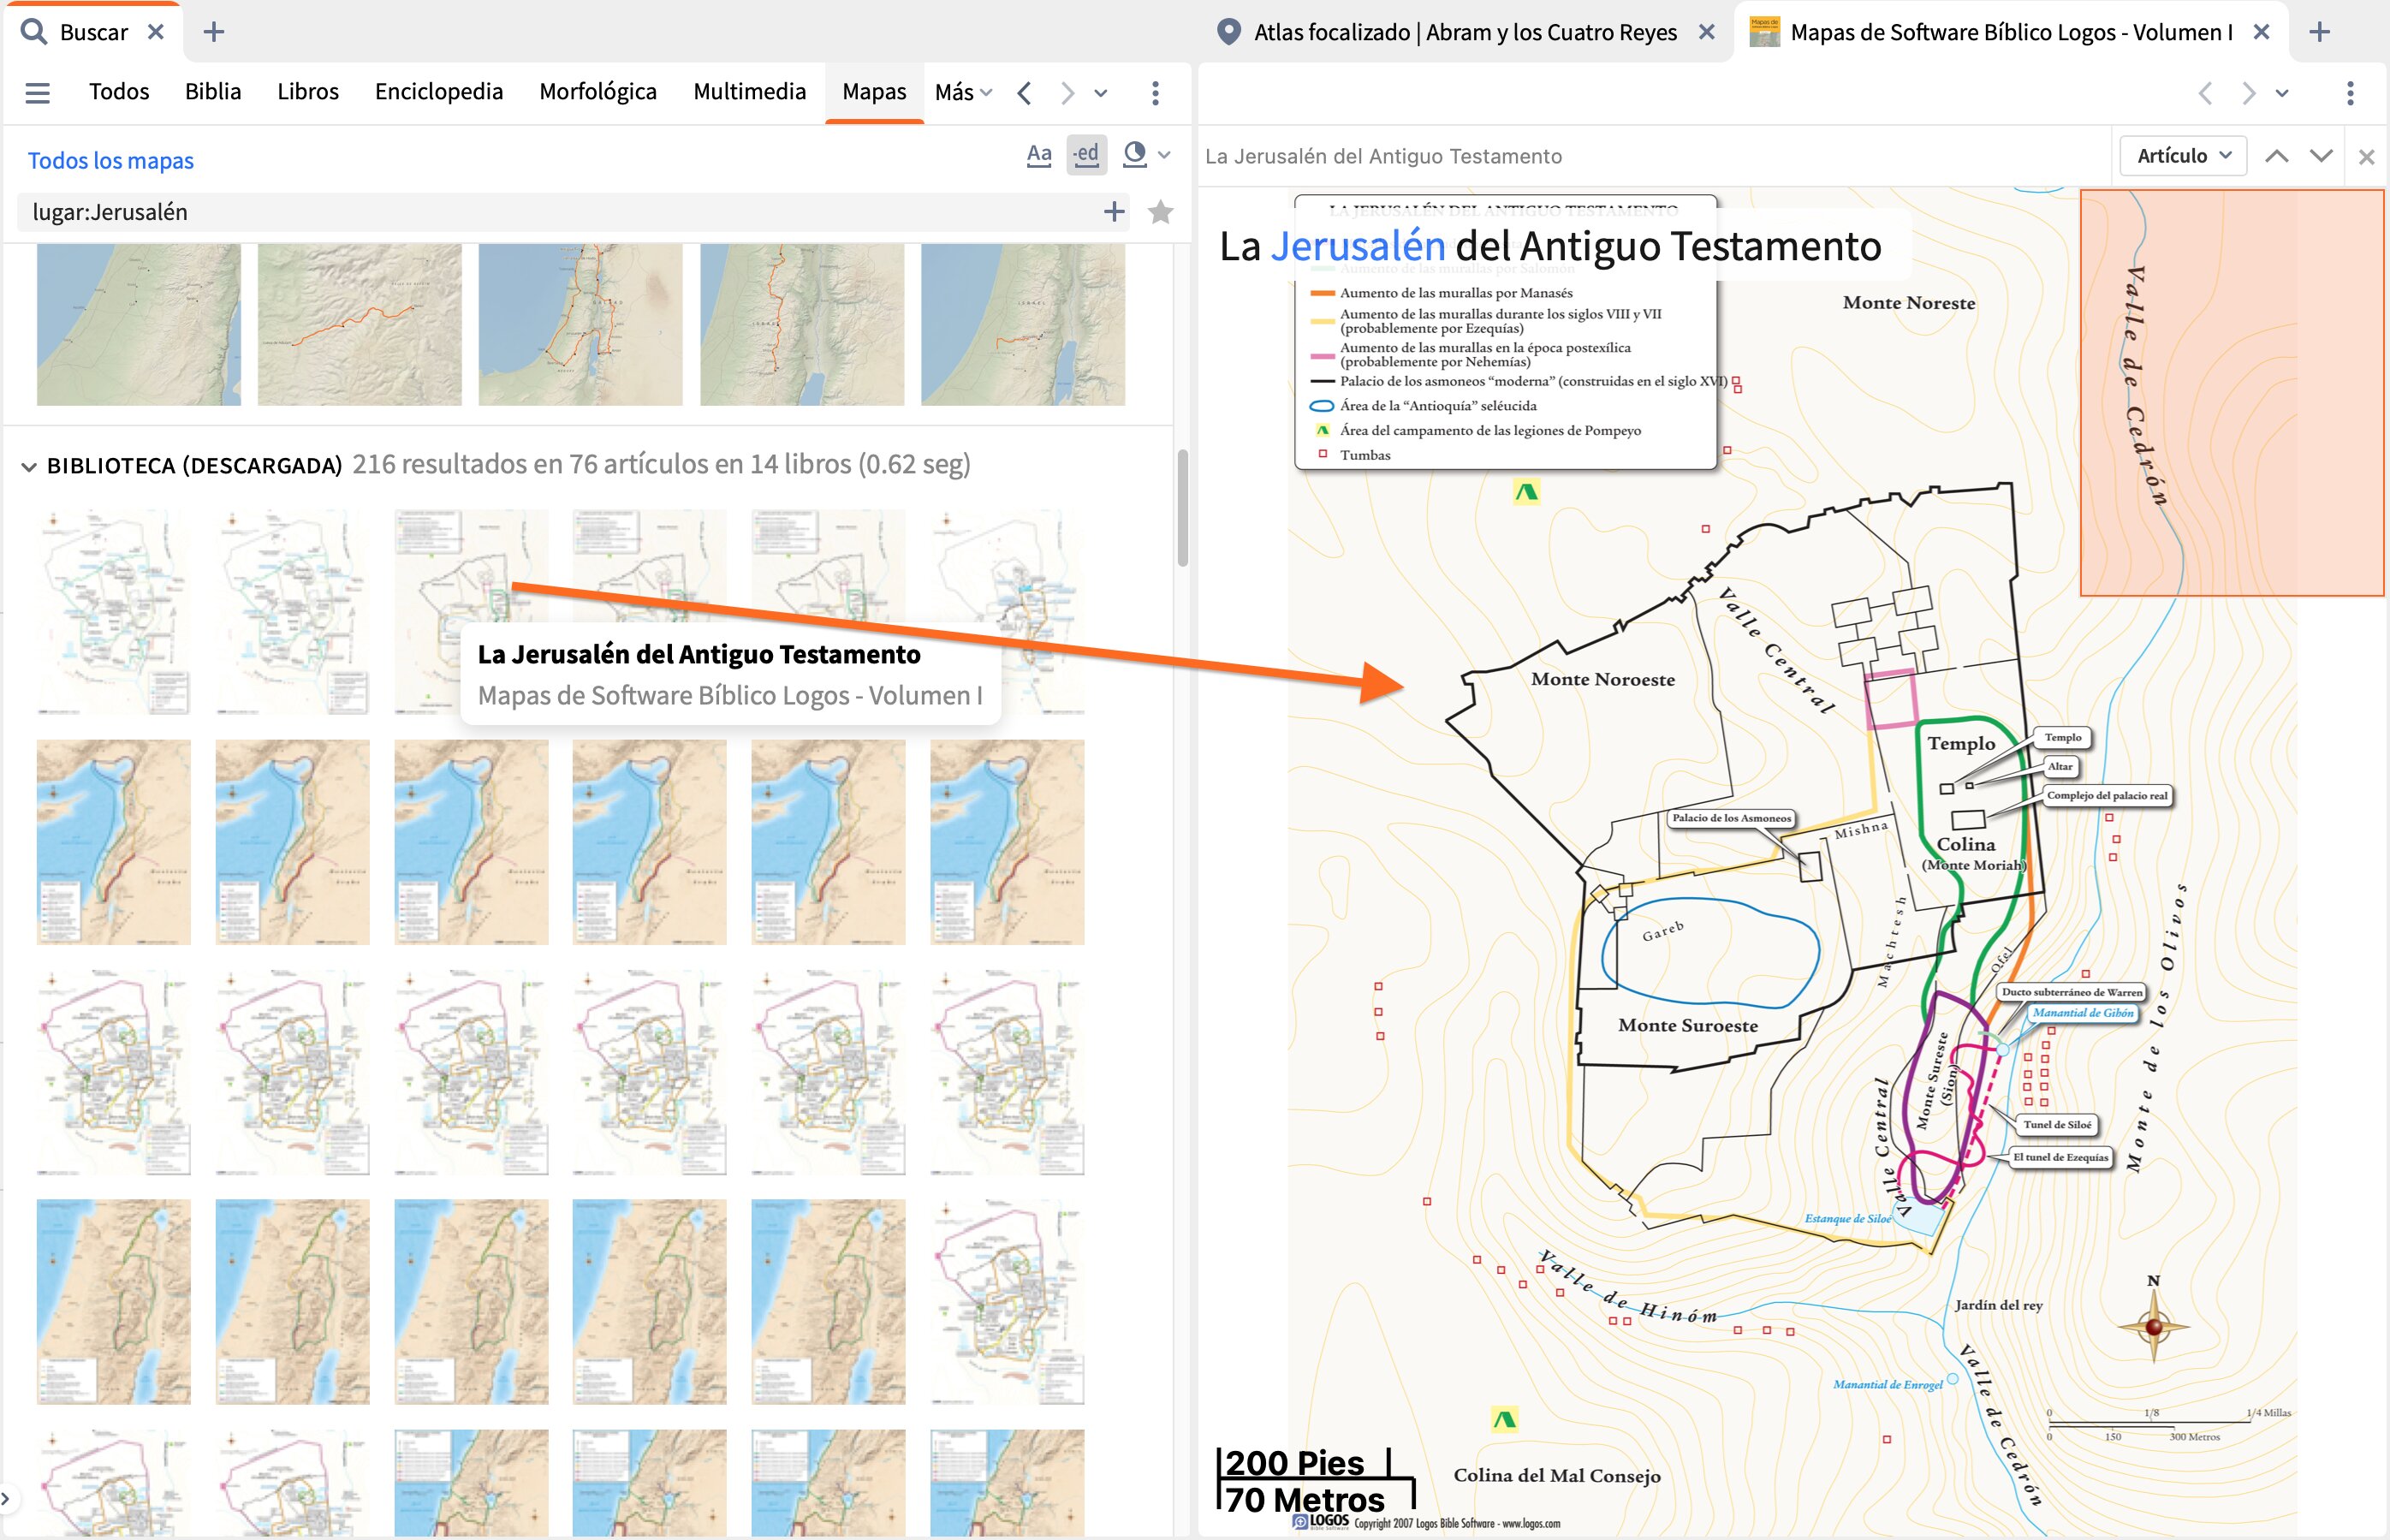Viewport: 2390px width, 1540px height.
Task: Click the Complejo del palacio real label
Action: tap(2107, 796)
